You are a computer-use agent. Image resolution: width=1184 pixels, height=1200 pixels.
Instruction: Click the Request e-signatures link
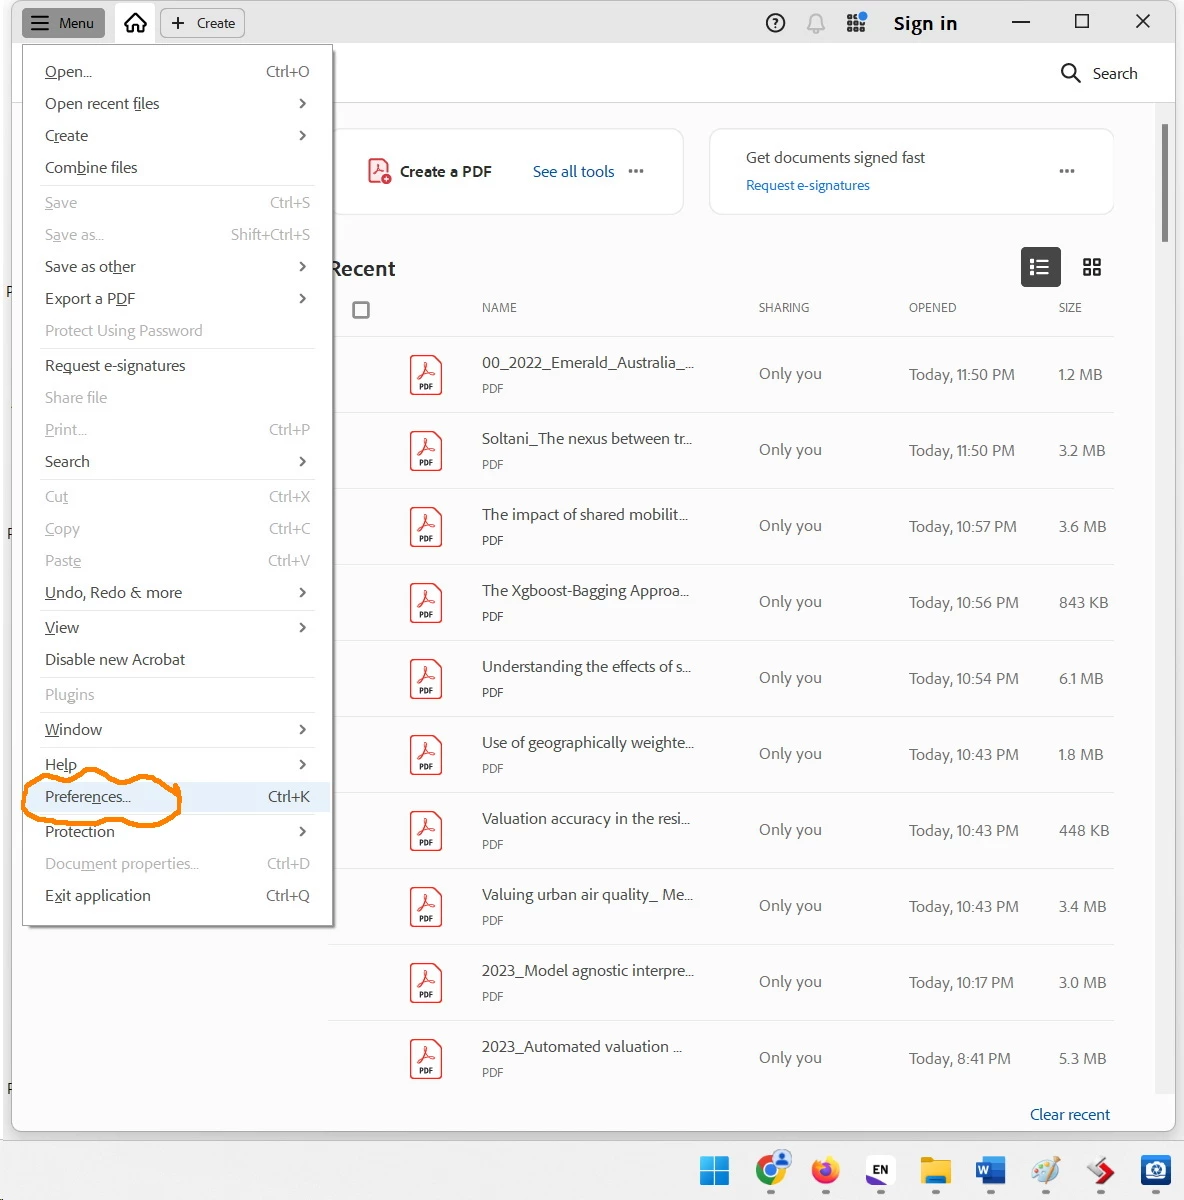pyautogui.click(x=808, y=185)
